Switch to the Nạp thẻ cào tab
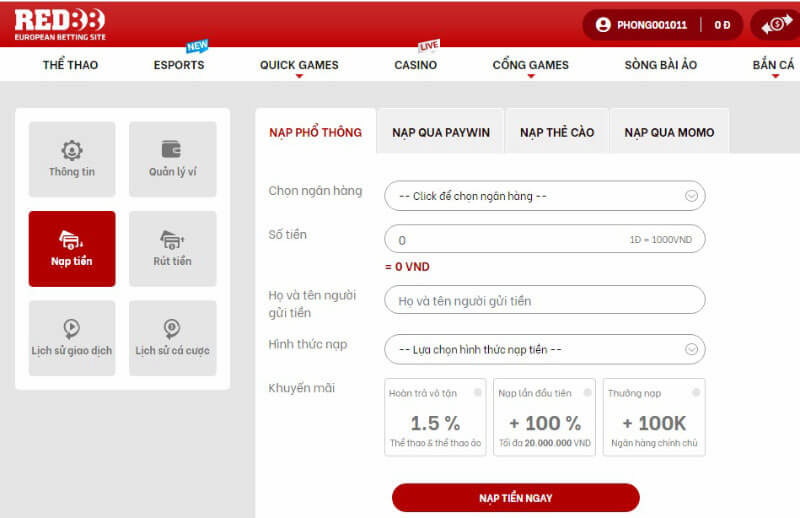 [557, 132]
